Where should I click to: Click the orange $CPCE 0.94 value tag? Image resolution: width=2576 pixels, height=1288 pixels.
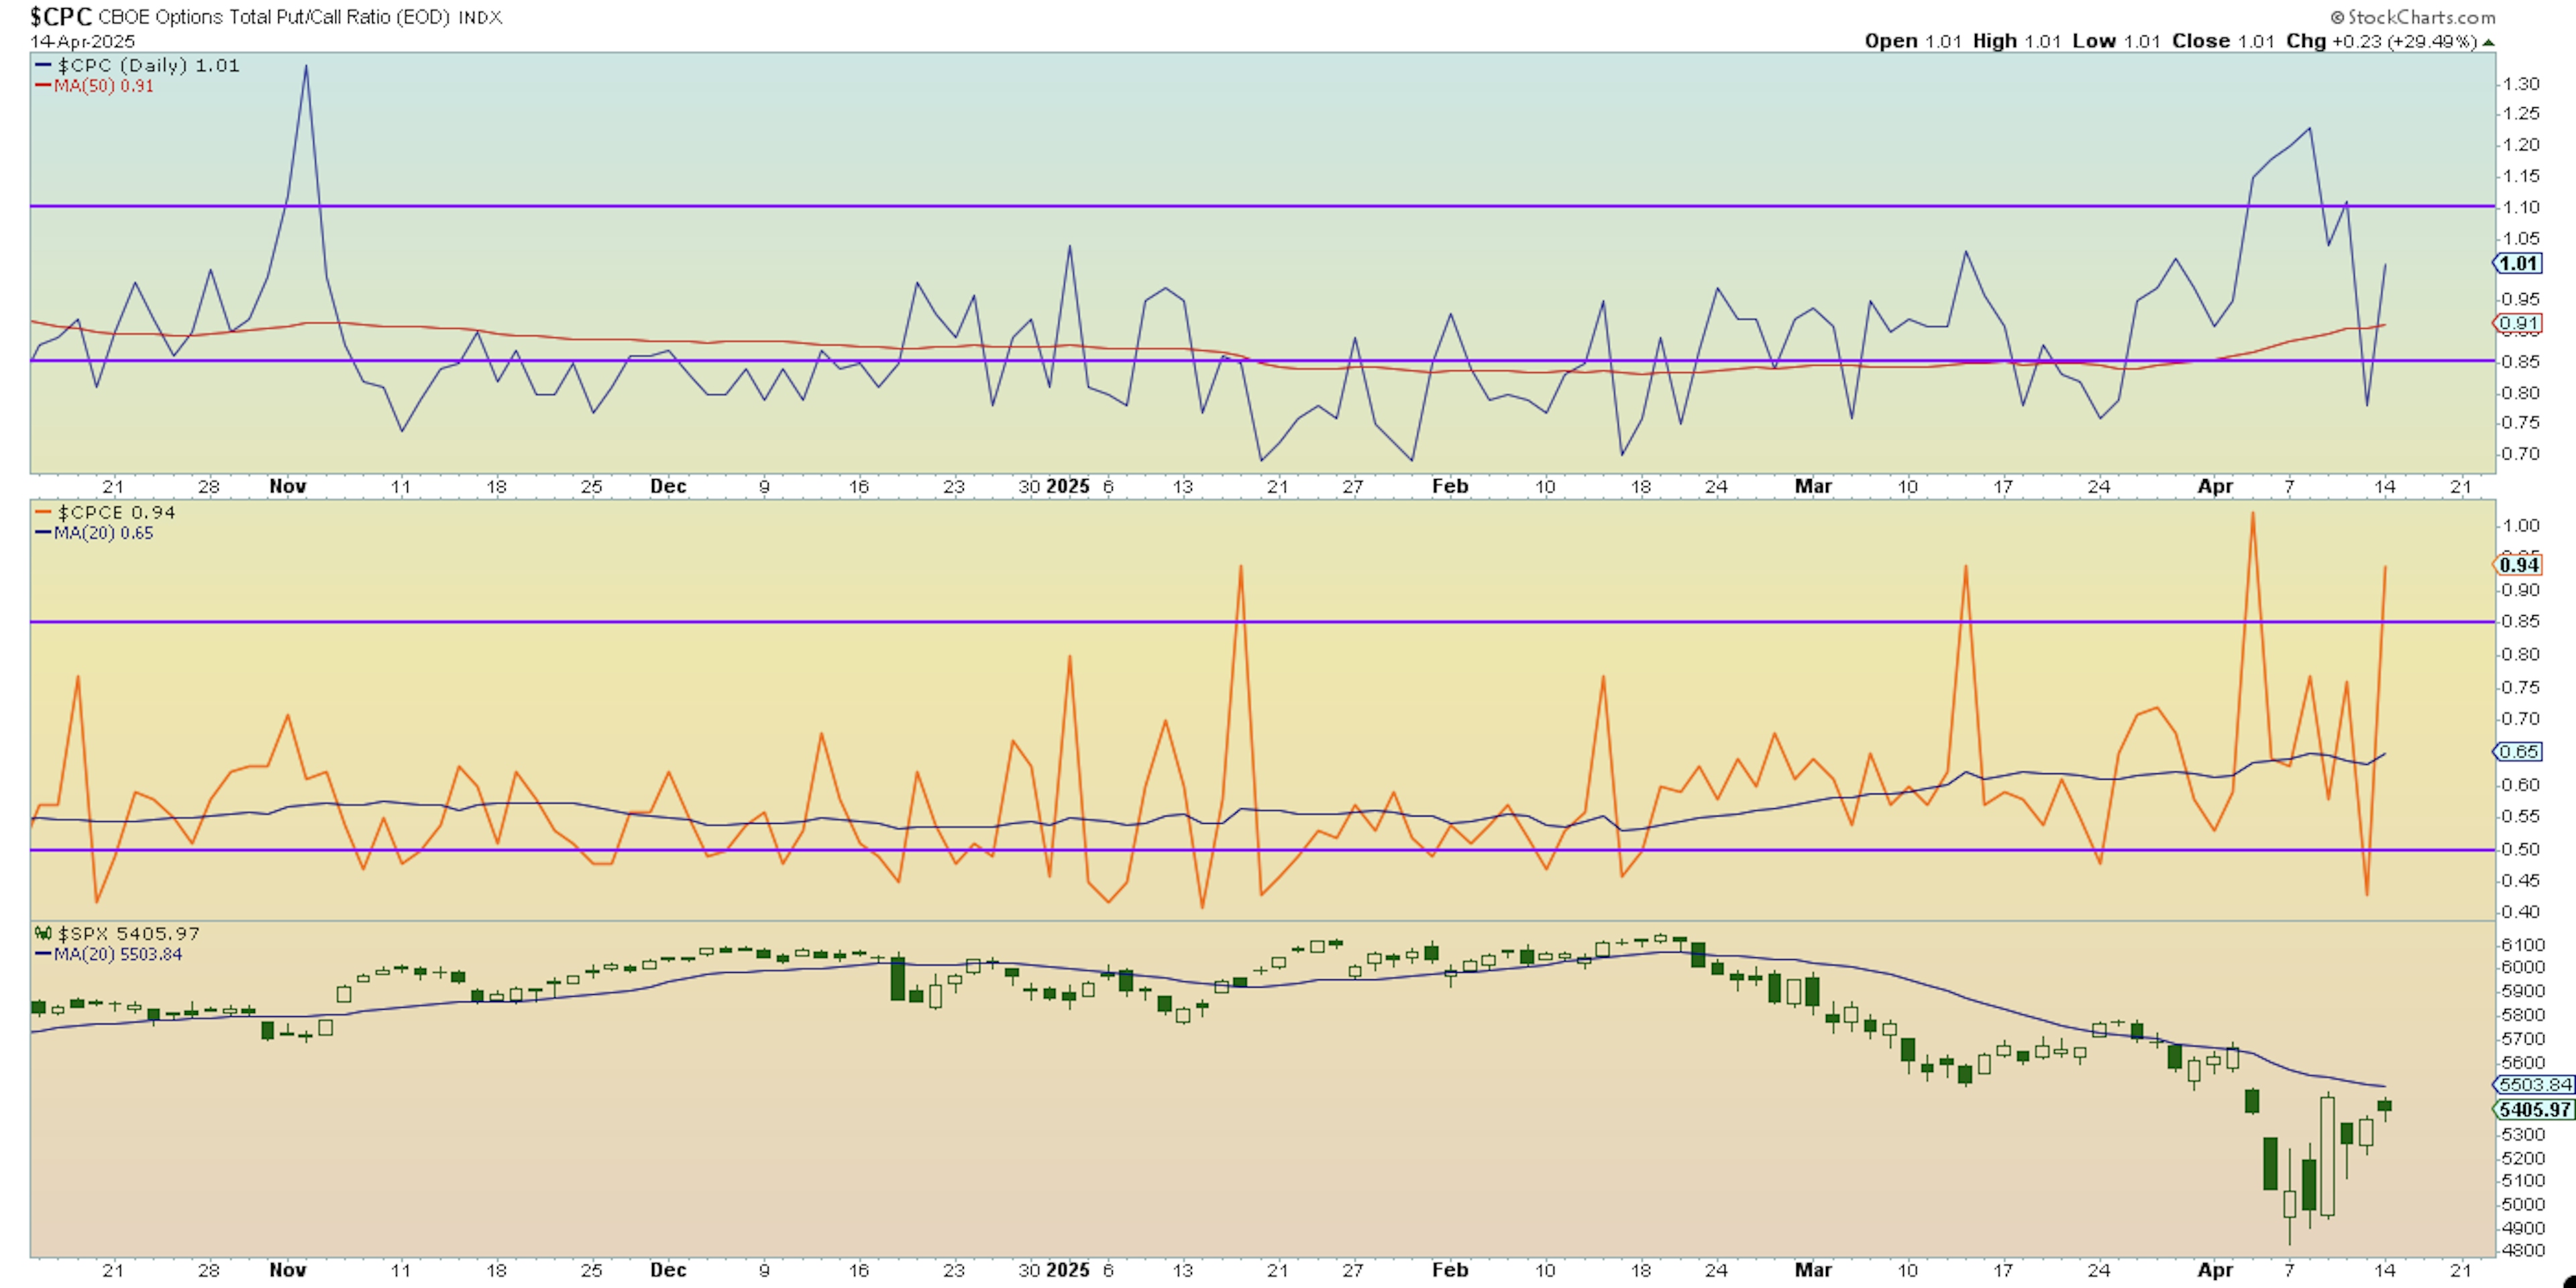pyautogui.click(x=2518, y=565)
